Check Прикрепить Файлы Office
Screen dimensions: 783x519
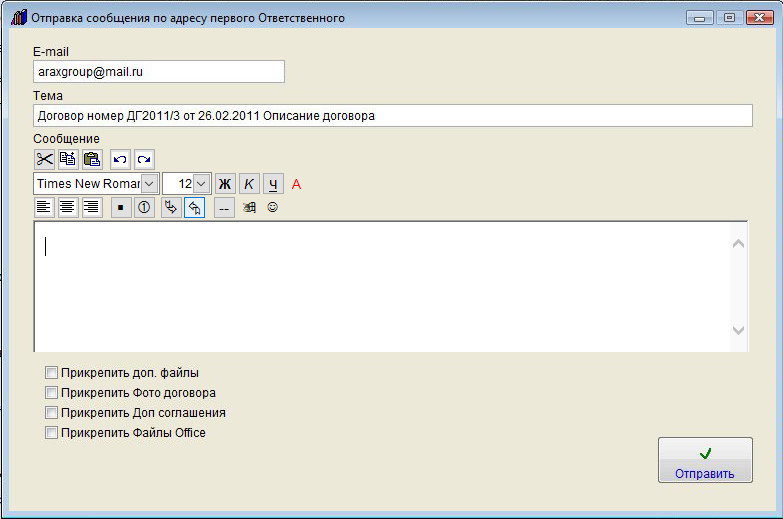pyautogui.click(x=51, y=433)
